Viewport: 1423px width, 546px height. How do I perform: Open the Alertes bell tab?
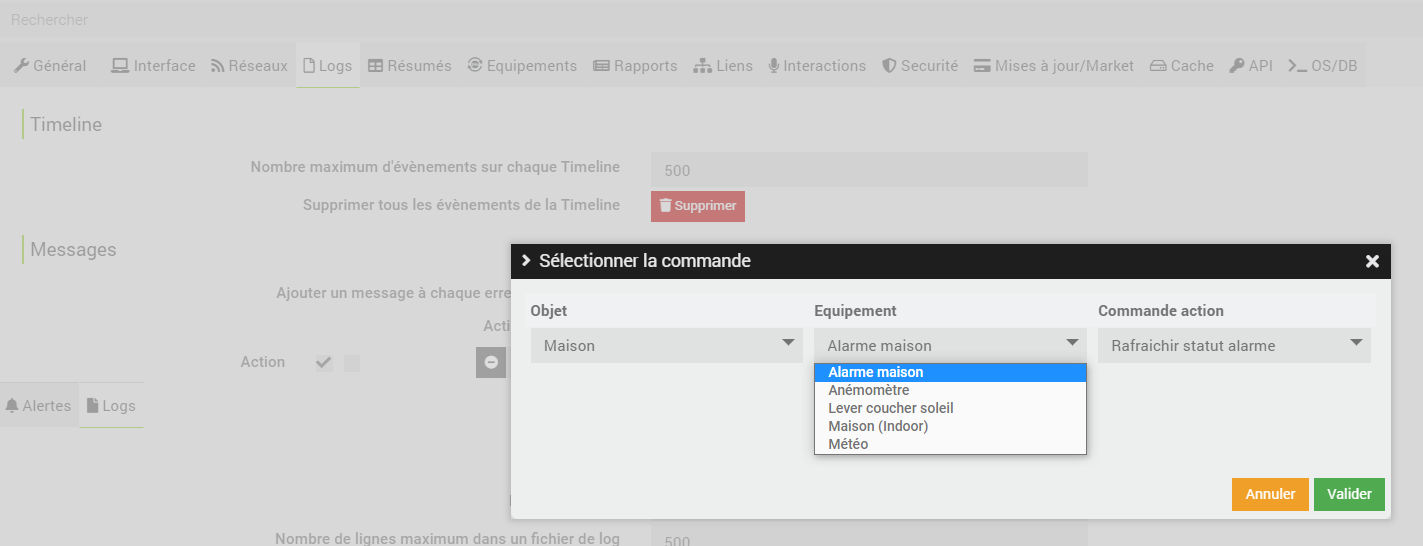[x=39, y=406]
